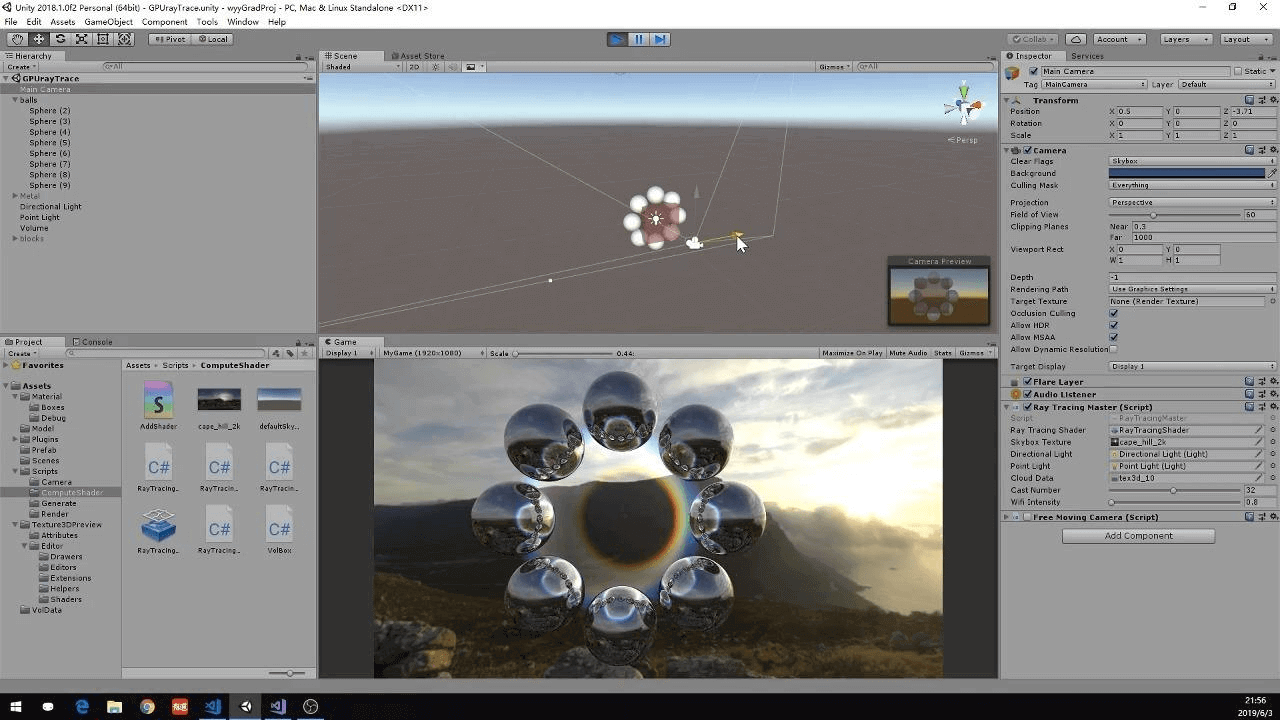Image resolution: width=1280 pixels, height=720 pixels.
Task: Switch to the Console tab
Action: tap(92, 342)
